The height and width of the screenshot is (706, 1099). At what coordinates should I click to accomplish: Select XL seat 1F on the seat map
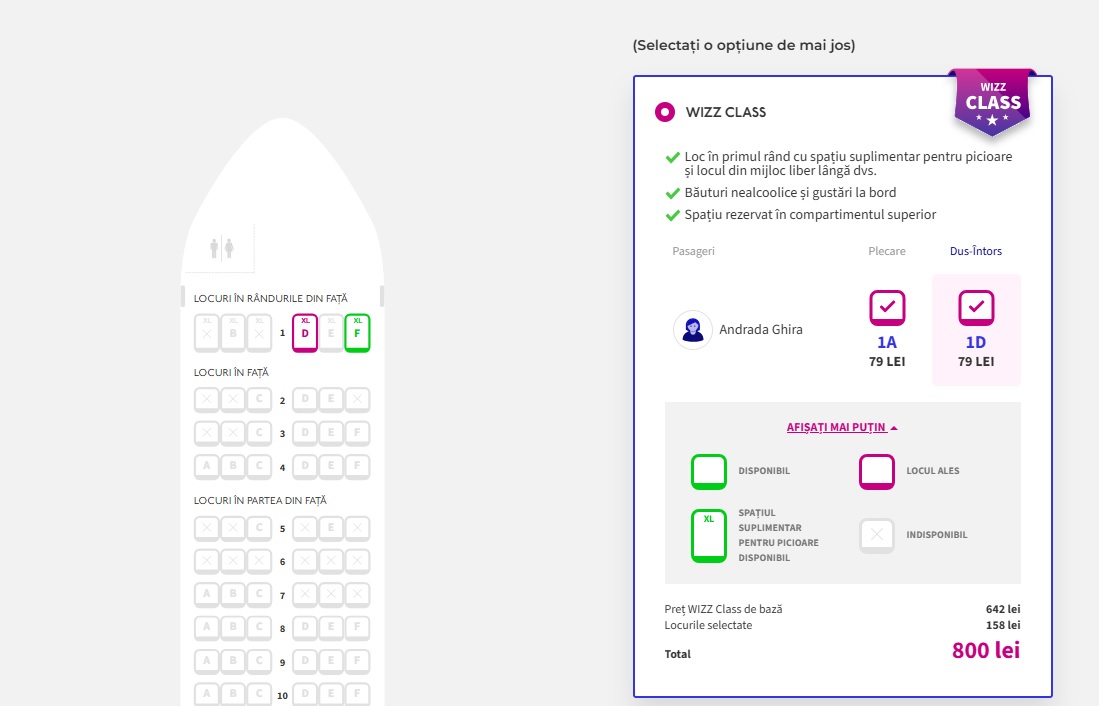pyautogui.click(x=358, y=331)
